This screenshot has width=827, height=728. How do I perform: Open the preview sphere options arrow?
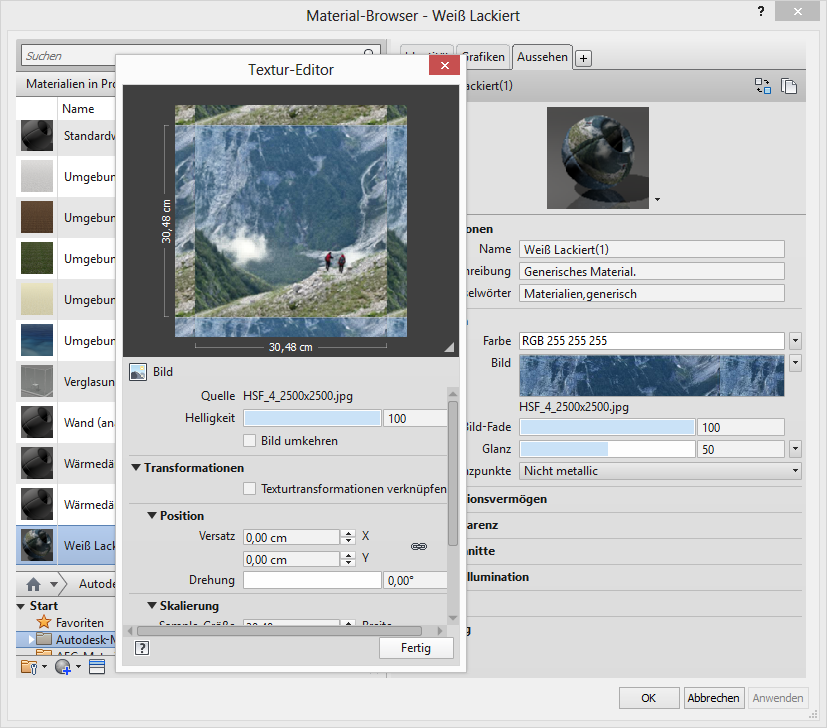pyautogui.click(x=657, y=199)
